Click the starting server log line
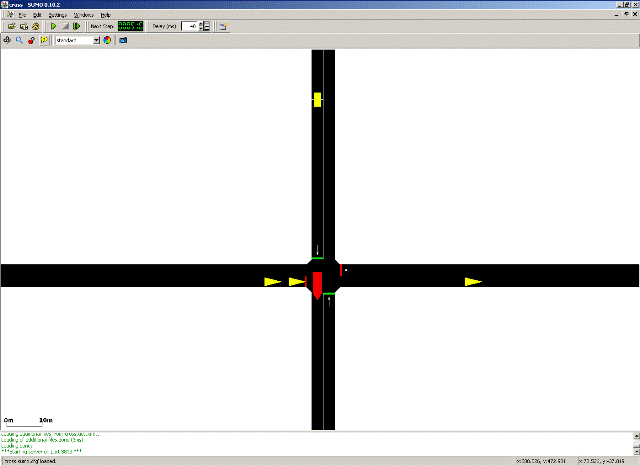Viewport: 640px width, 466px height. coord(41,452)
